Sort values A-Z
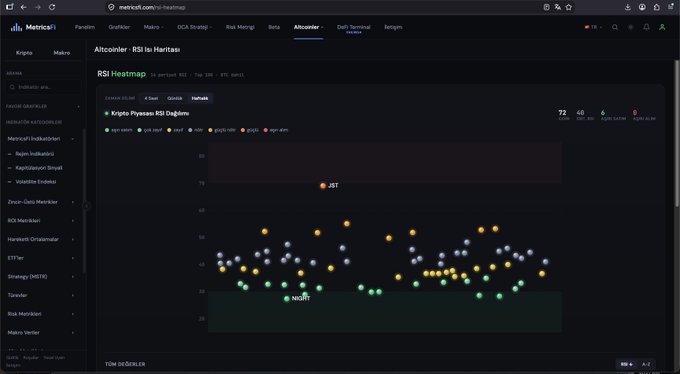The height and width of the screenshot is (374, 680). tap(646, 364)
